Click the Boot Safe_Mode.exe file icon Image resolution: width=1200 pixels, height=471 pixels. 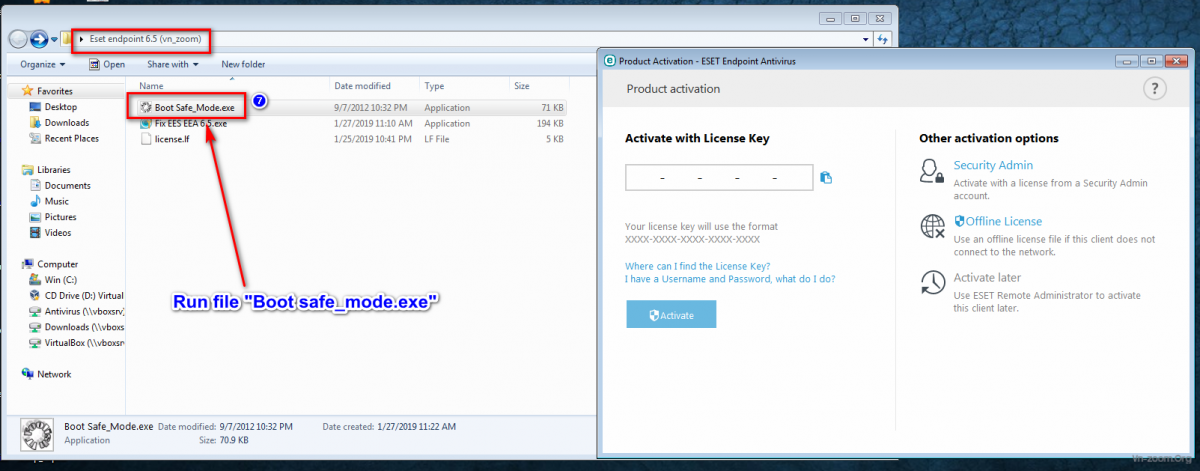pyautogui.click(x=146, y=106)
